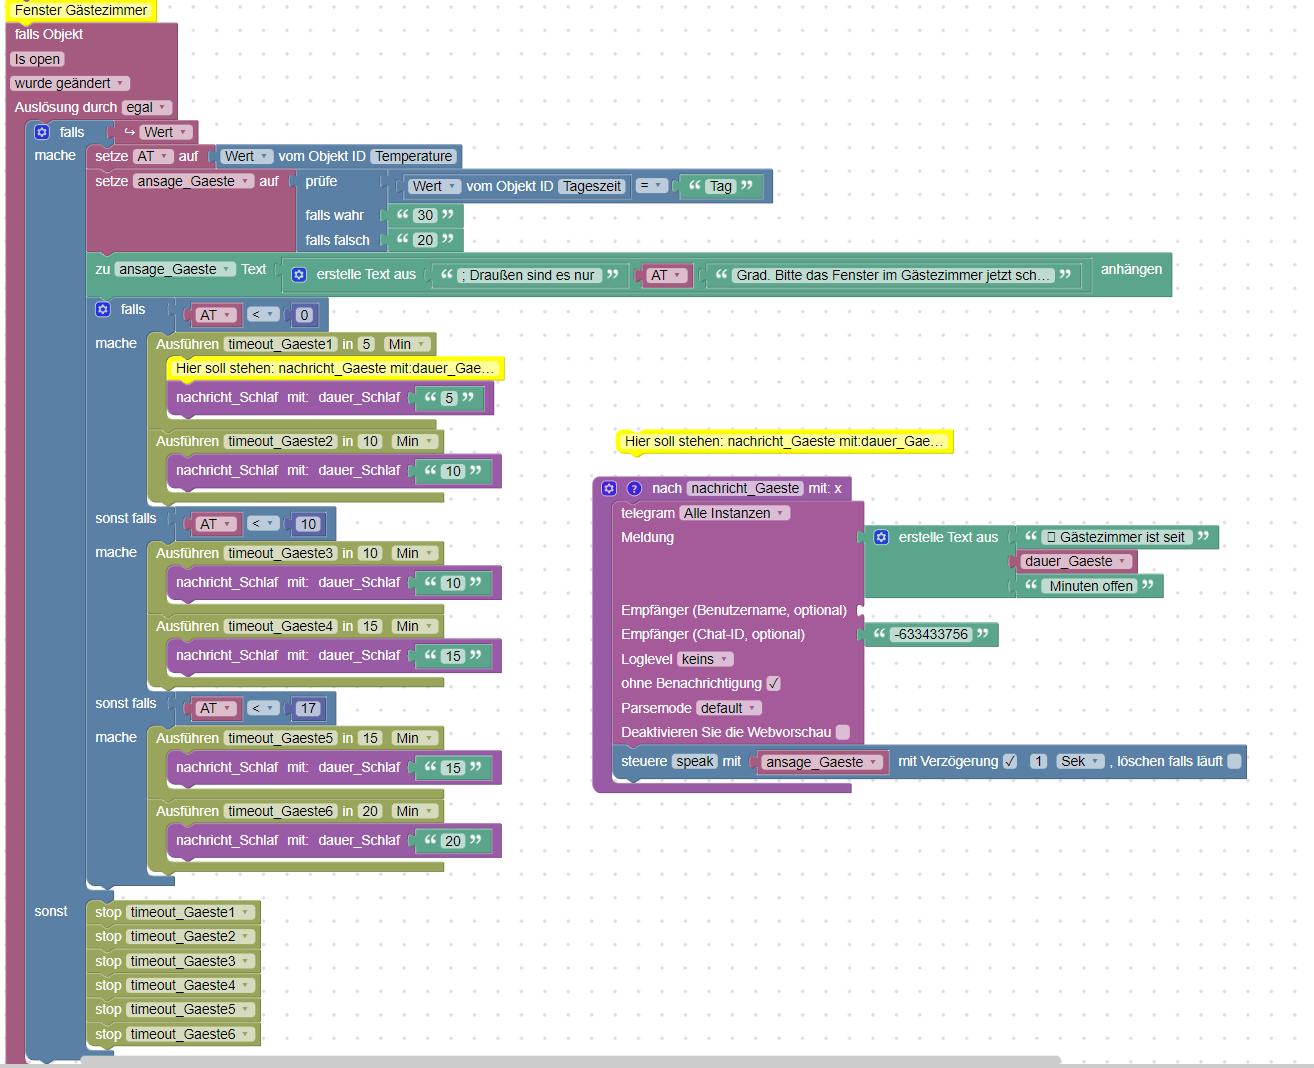Edit number 10 in sonst falls AT comparison

point(308,524)
